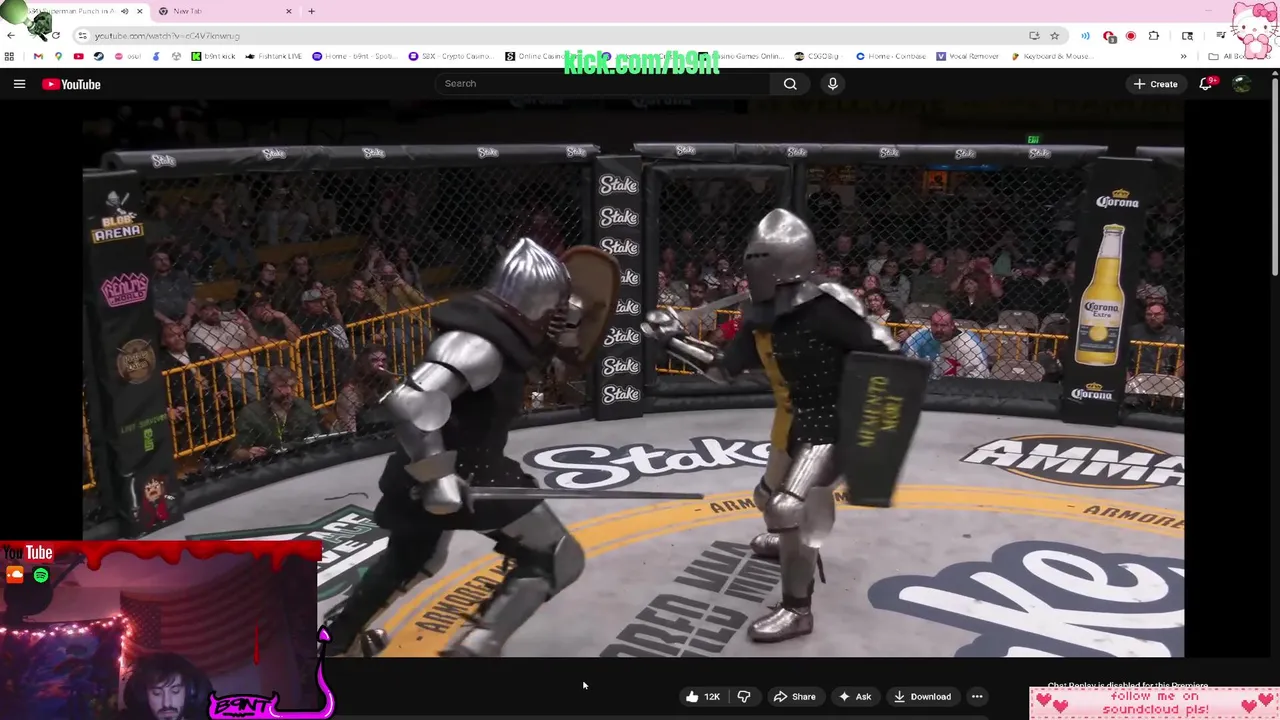The width and height of the screenshot is (1280, 720).
Task: Click the browser address bar URL
Action: (x=167, y=36)
